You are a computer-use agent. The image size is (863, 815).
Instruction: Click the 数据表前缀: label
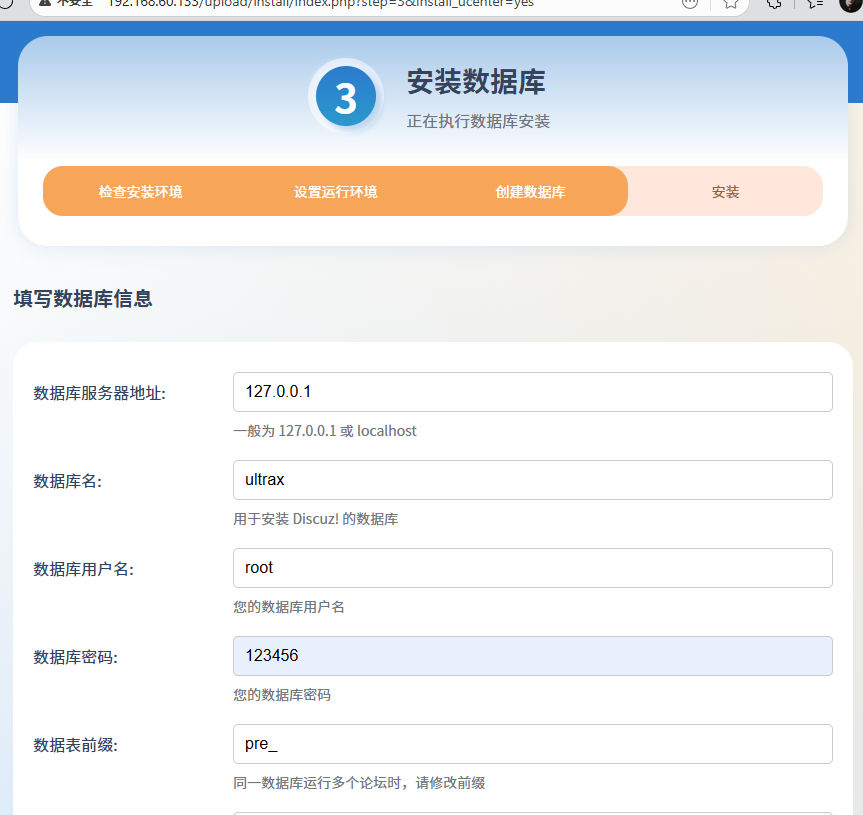75,745
